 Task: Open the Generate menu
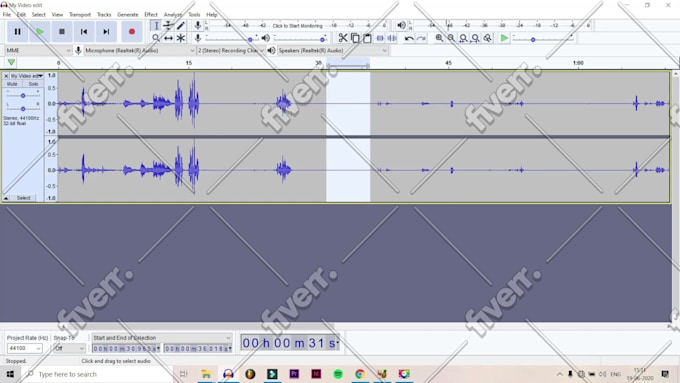pyautogui.click(x=128, y=14)
